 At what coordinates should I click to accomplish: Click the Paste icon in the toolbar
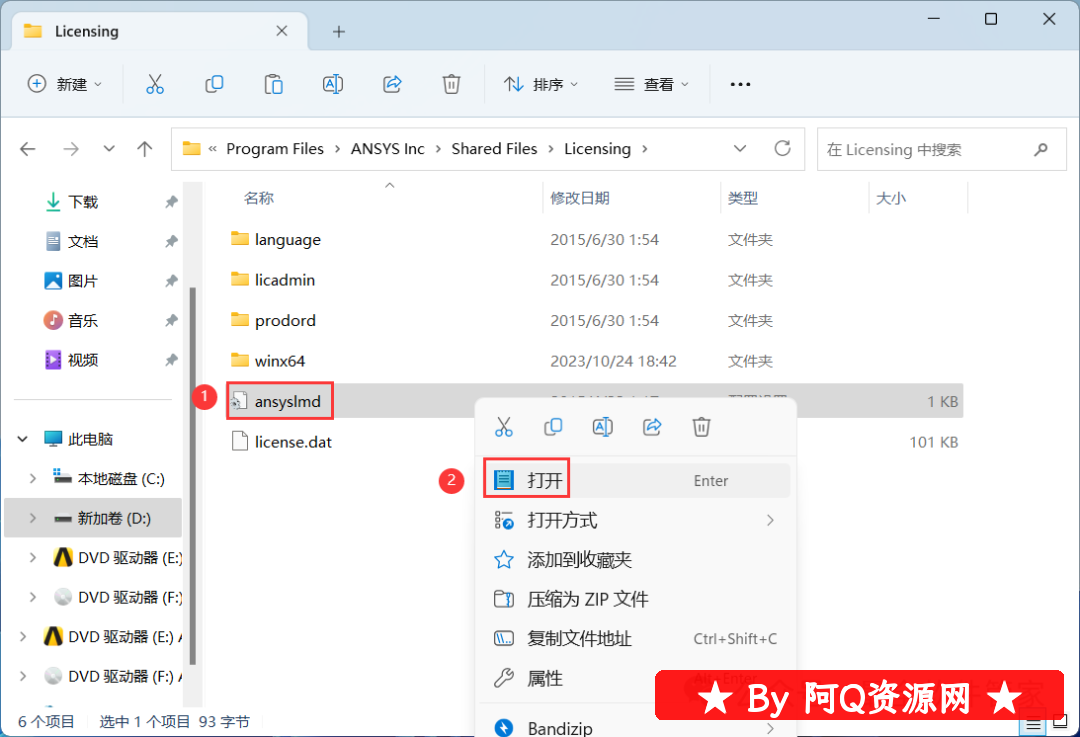273,84
